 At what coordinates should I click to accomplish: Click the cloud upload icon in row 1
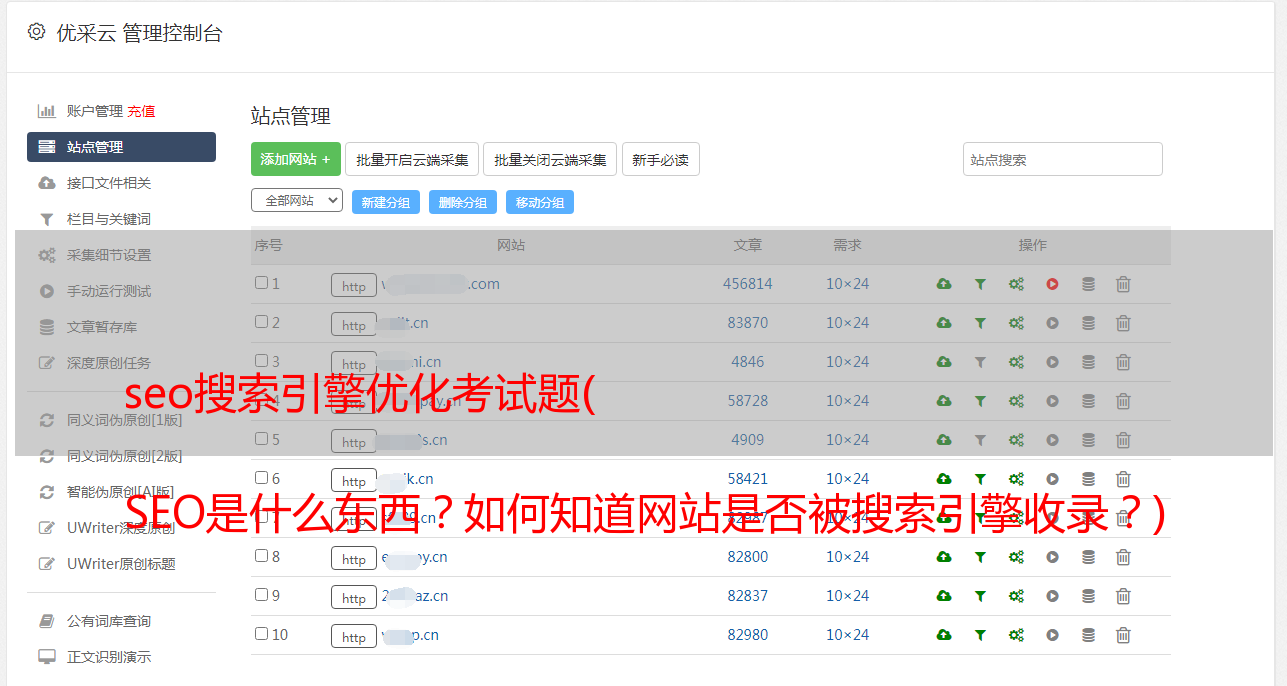pyautogui.click(x=944, y=284)
